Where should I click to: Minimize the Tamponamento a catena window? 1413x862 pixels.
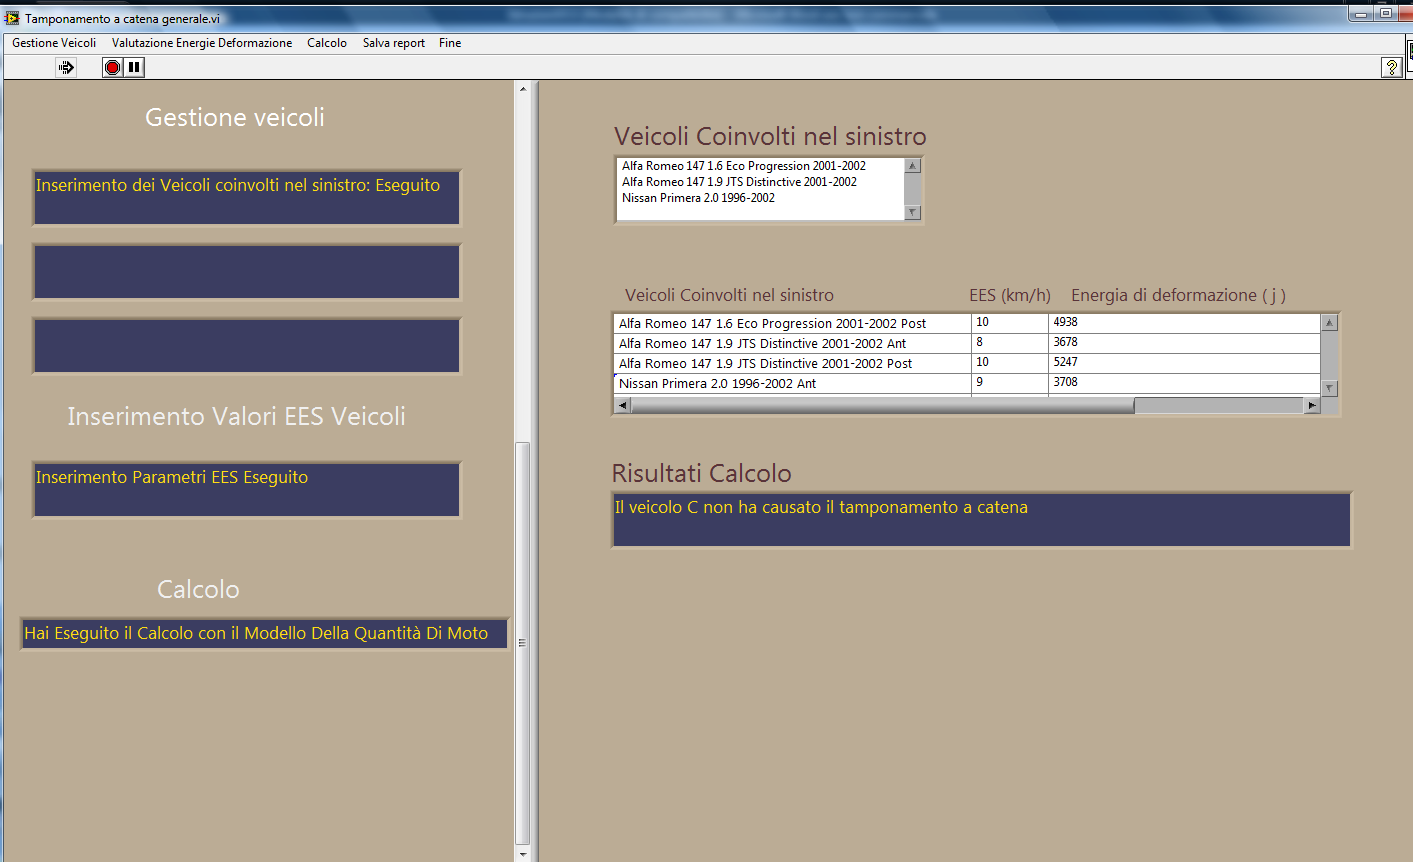(x=1360, y=14)
